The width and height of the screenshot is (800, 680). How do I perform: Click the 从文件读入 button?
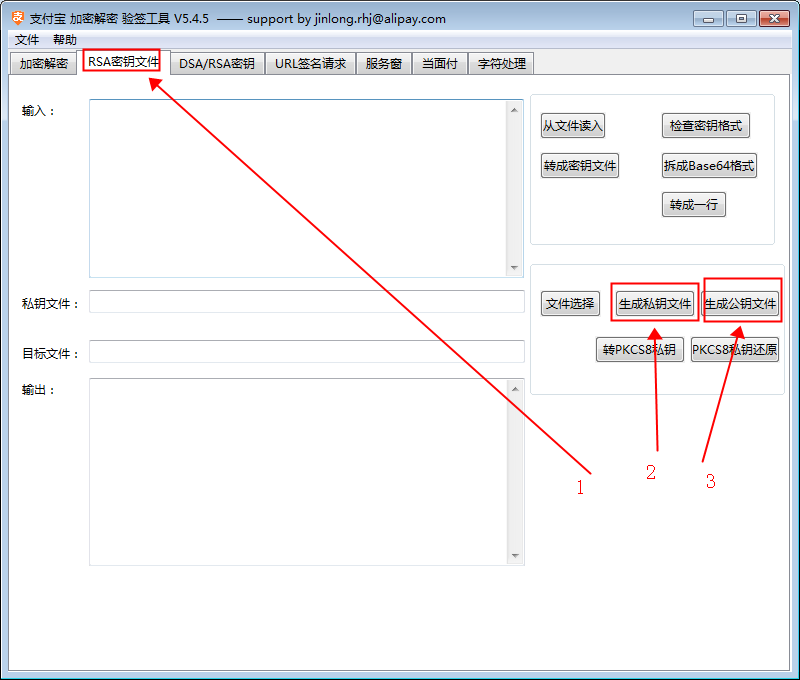[572, 125]
